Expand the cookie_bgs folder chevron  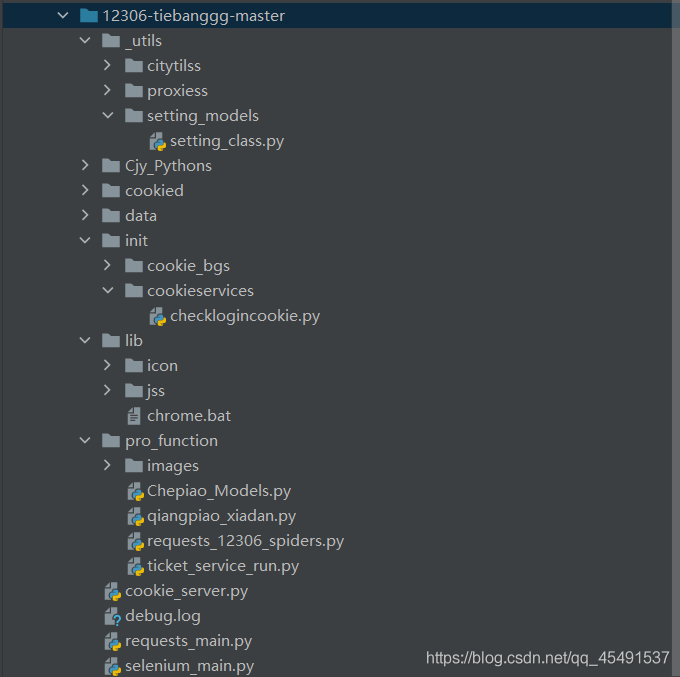coord(107,266)
